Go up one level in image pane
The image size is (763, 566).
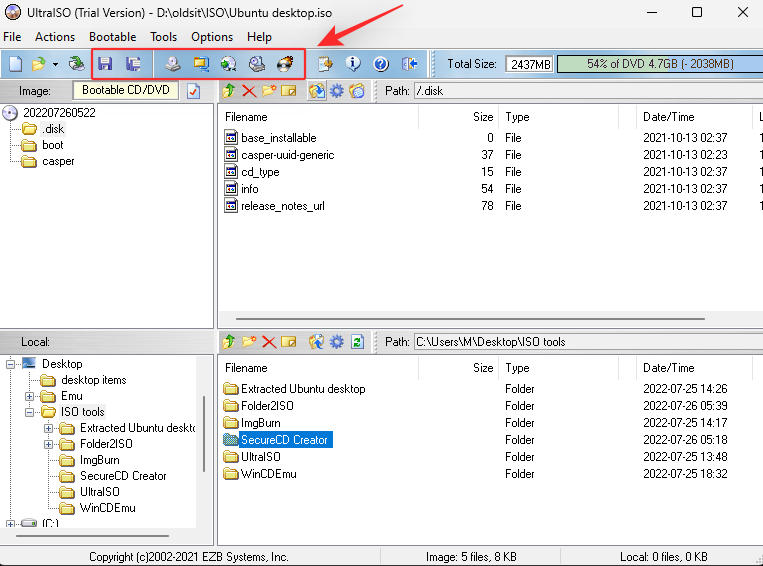point(229,91)
